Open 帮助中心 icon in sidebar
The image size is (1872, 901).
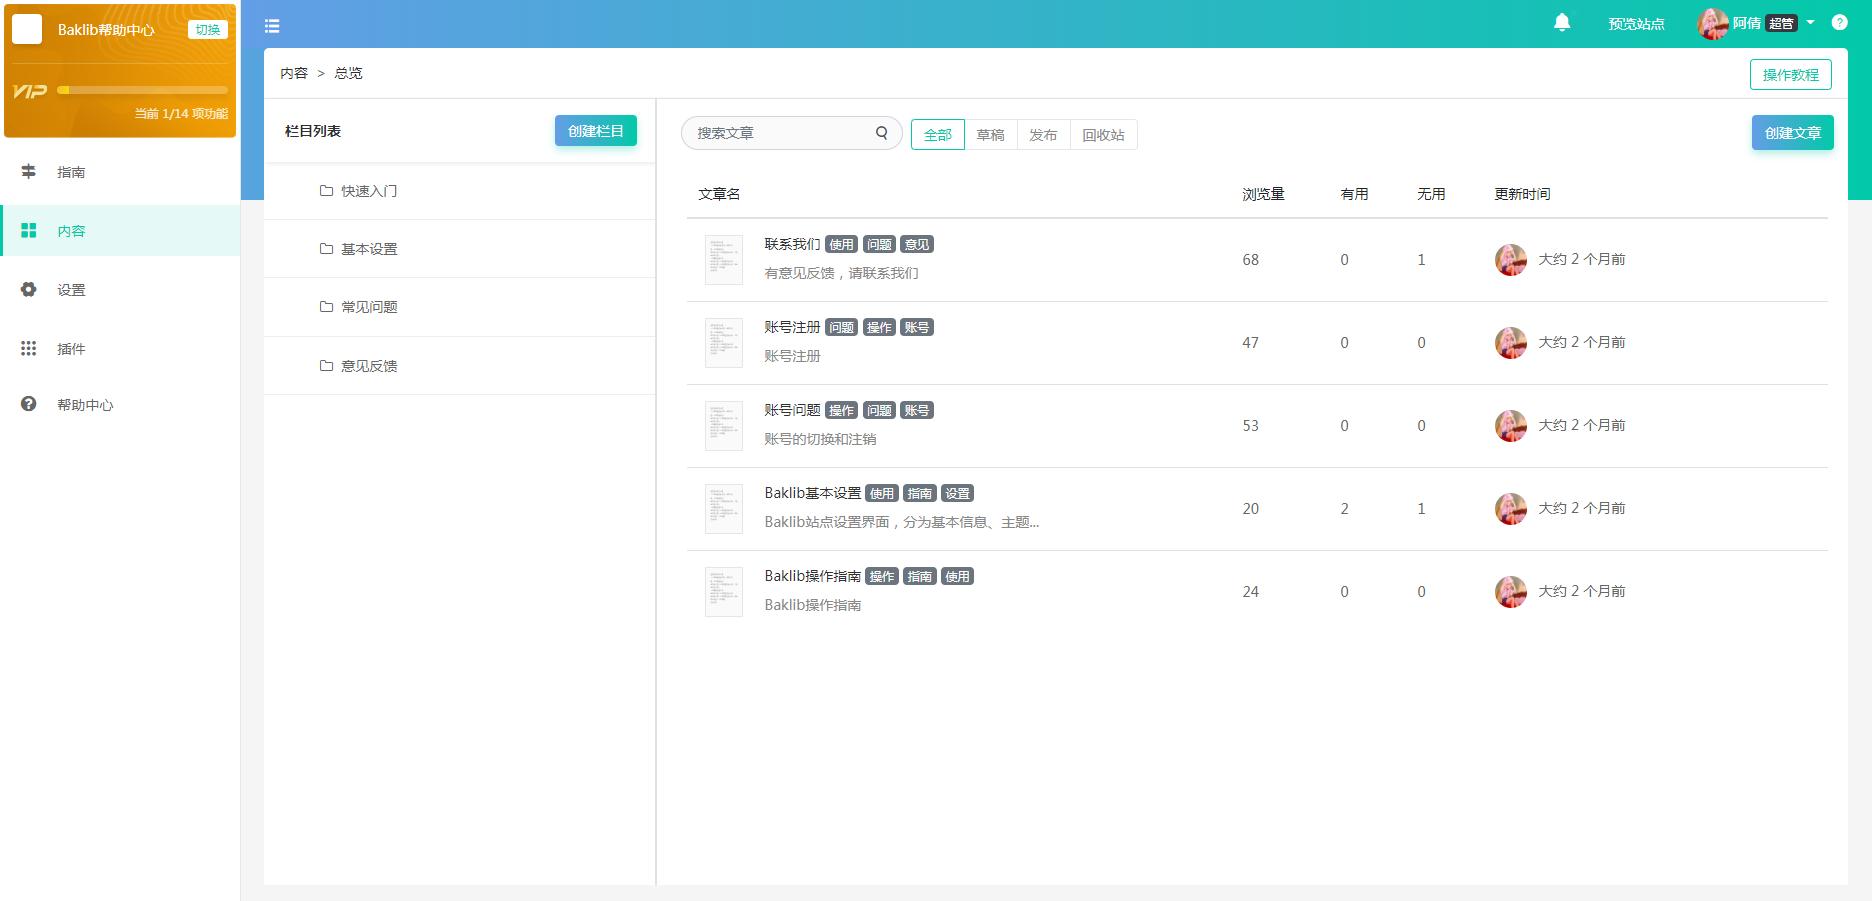click(29, 404)
